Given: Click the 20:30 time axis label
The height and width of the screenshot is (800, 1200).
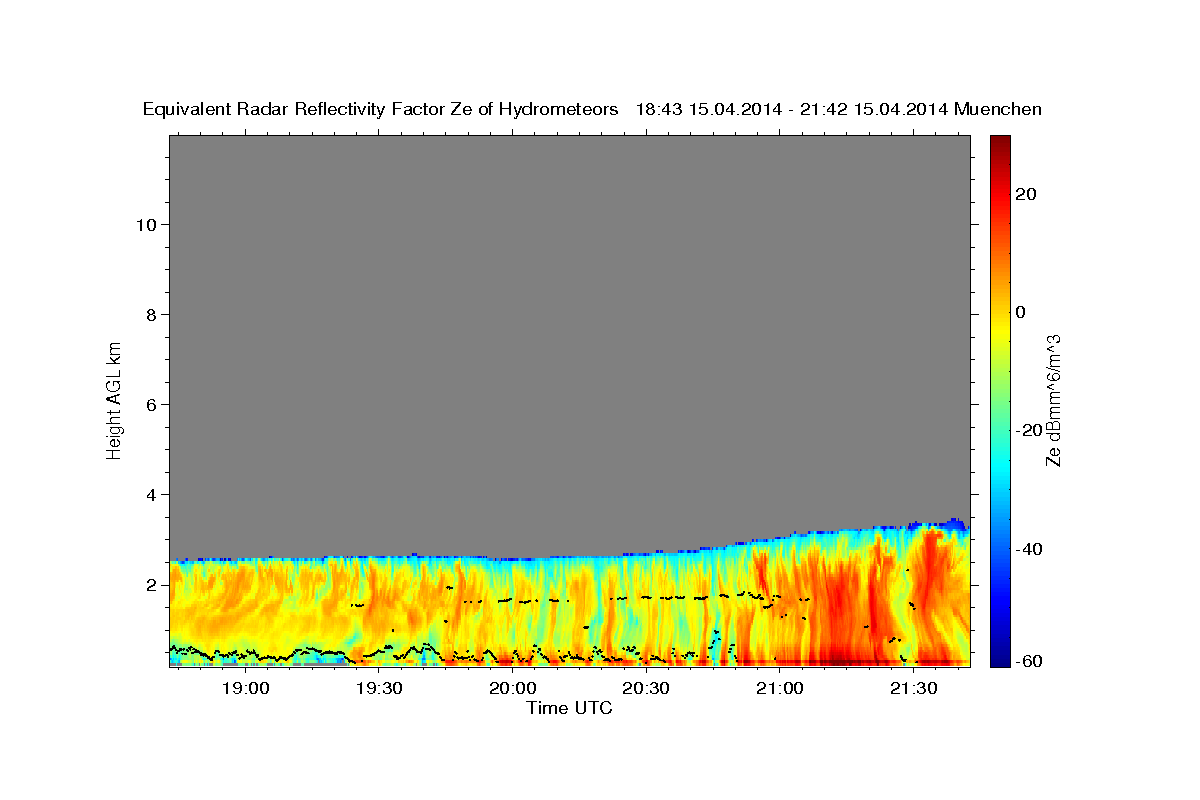Looking at the screenshot, I should click(646, 689).
